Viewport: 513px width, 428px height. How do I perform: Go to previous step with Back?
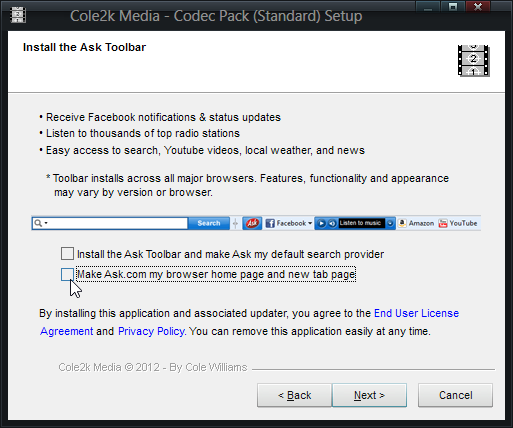[294, 395]
